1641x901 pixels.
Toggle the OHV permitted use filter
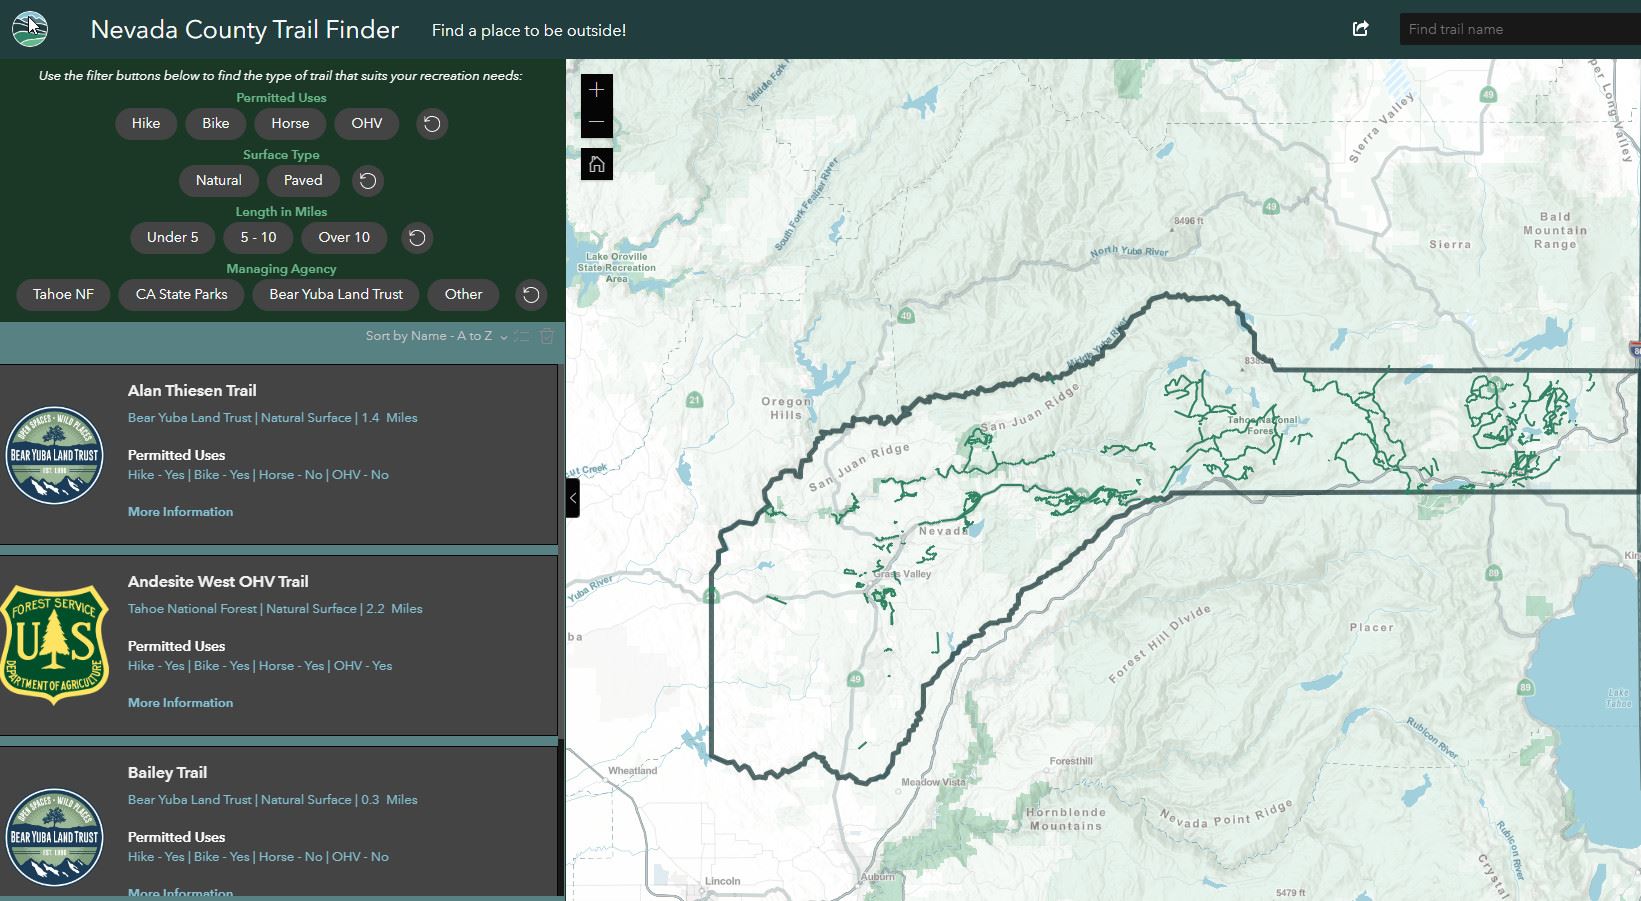coord(367,123)
